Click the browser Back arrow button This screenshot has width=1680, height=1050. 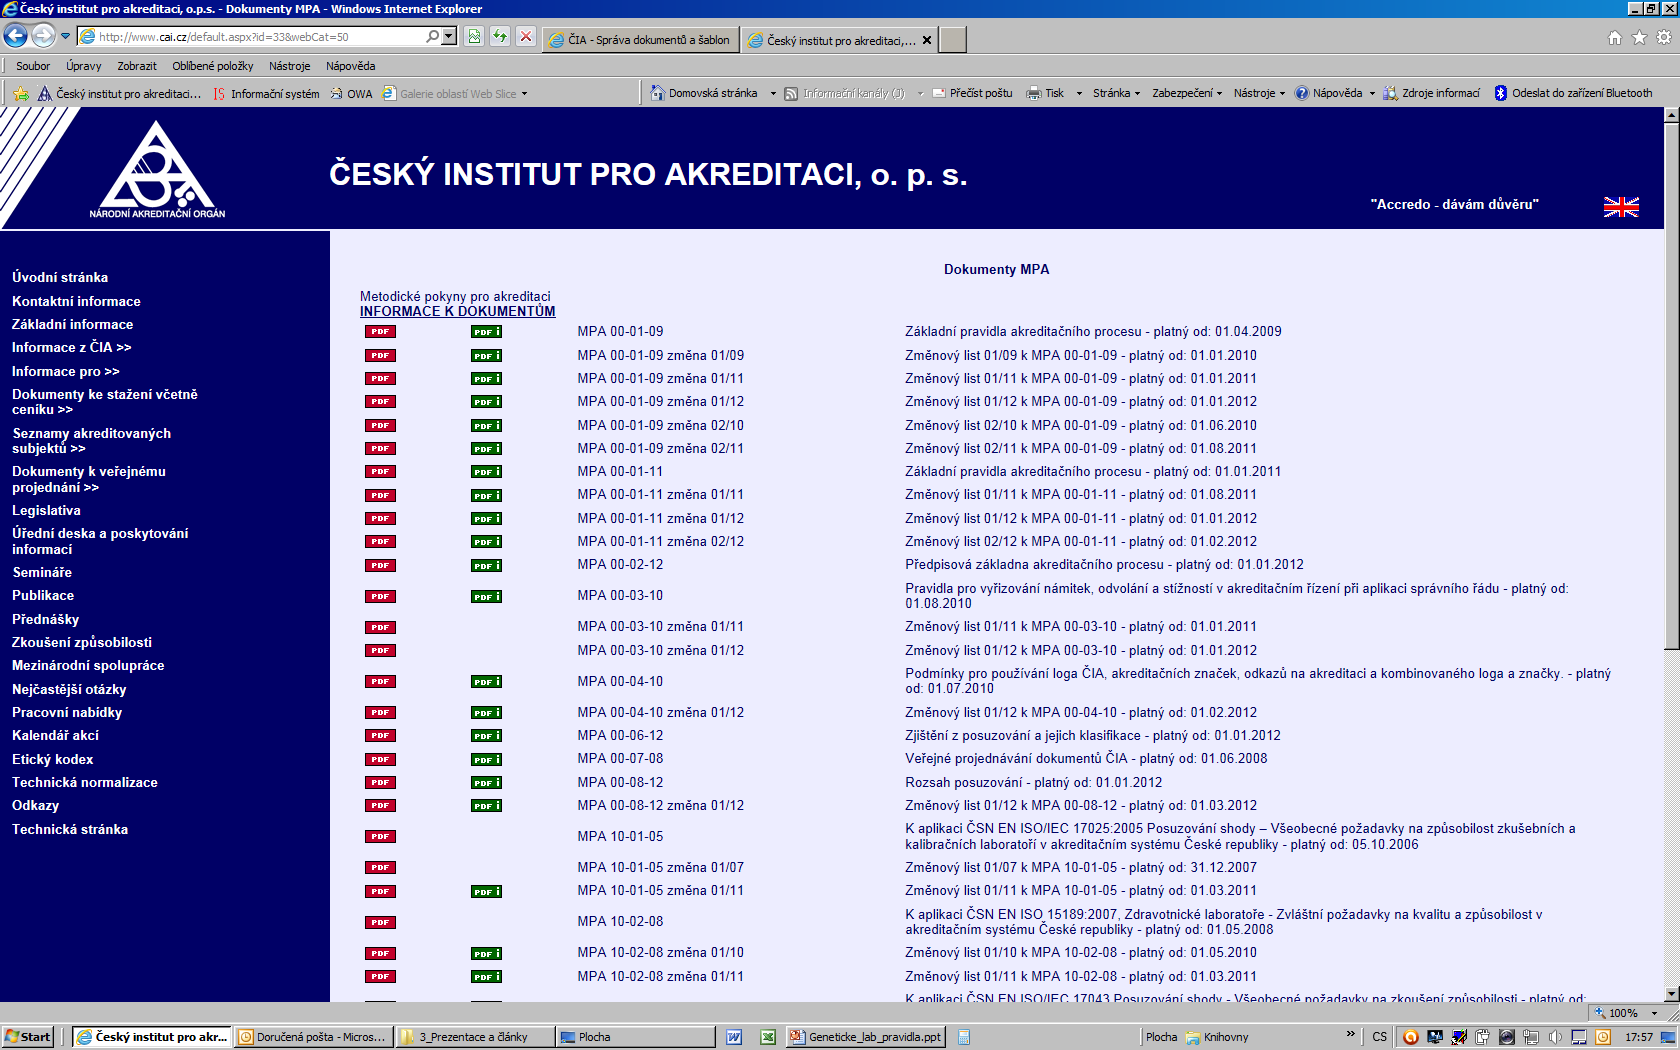[15, 36]
